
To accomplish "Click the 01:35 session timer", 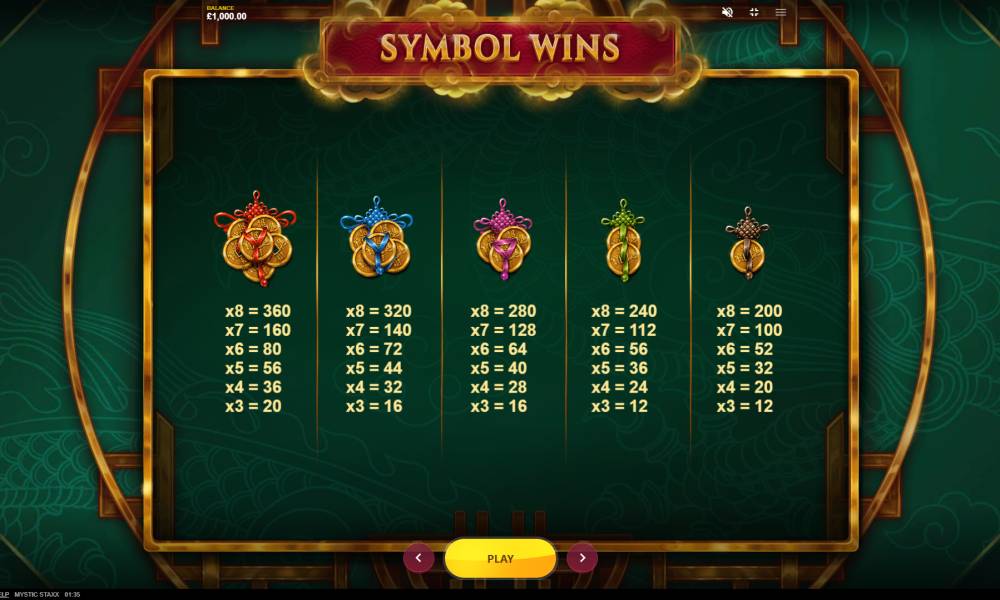I will point(72,594).
